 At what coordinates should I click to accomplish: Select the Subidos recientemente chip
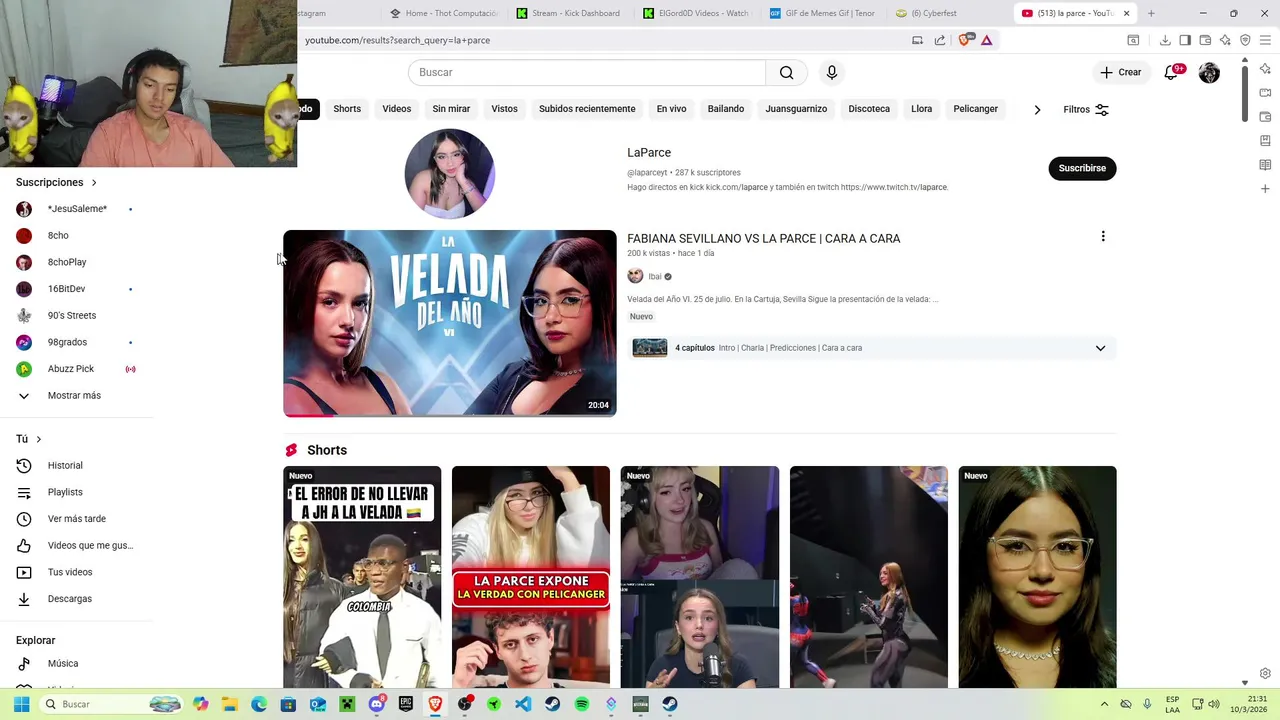[587, 109]
